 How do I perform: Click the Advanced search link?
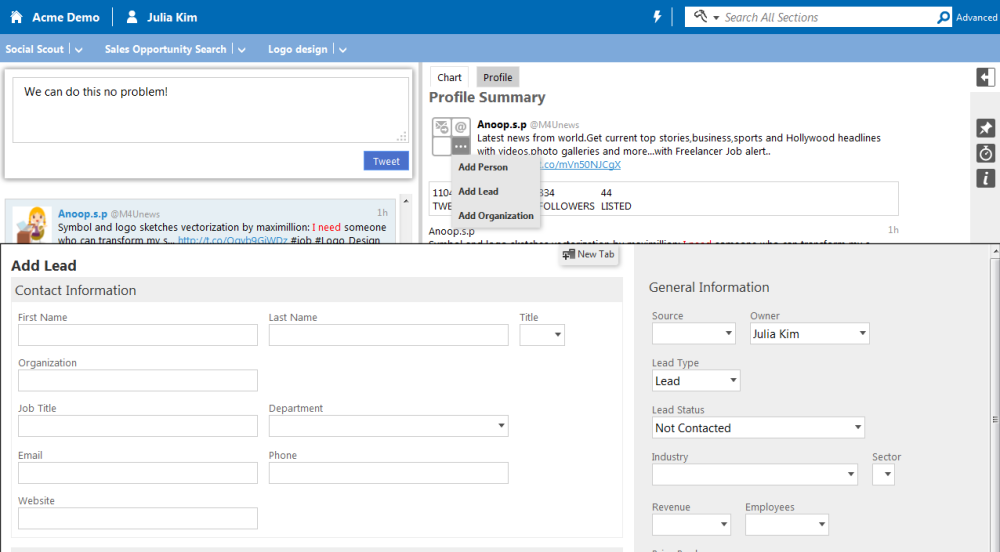[x=976, y=17]
